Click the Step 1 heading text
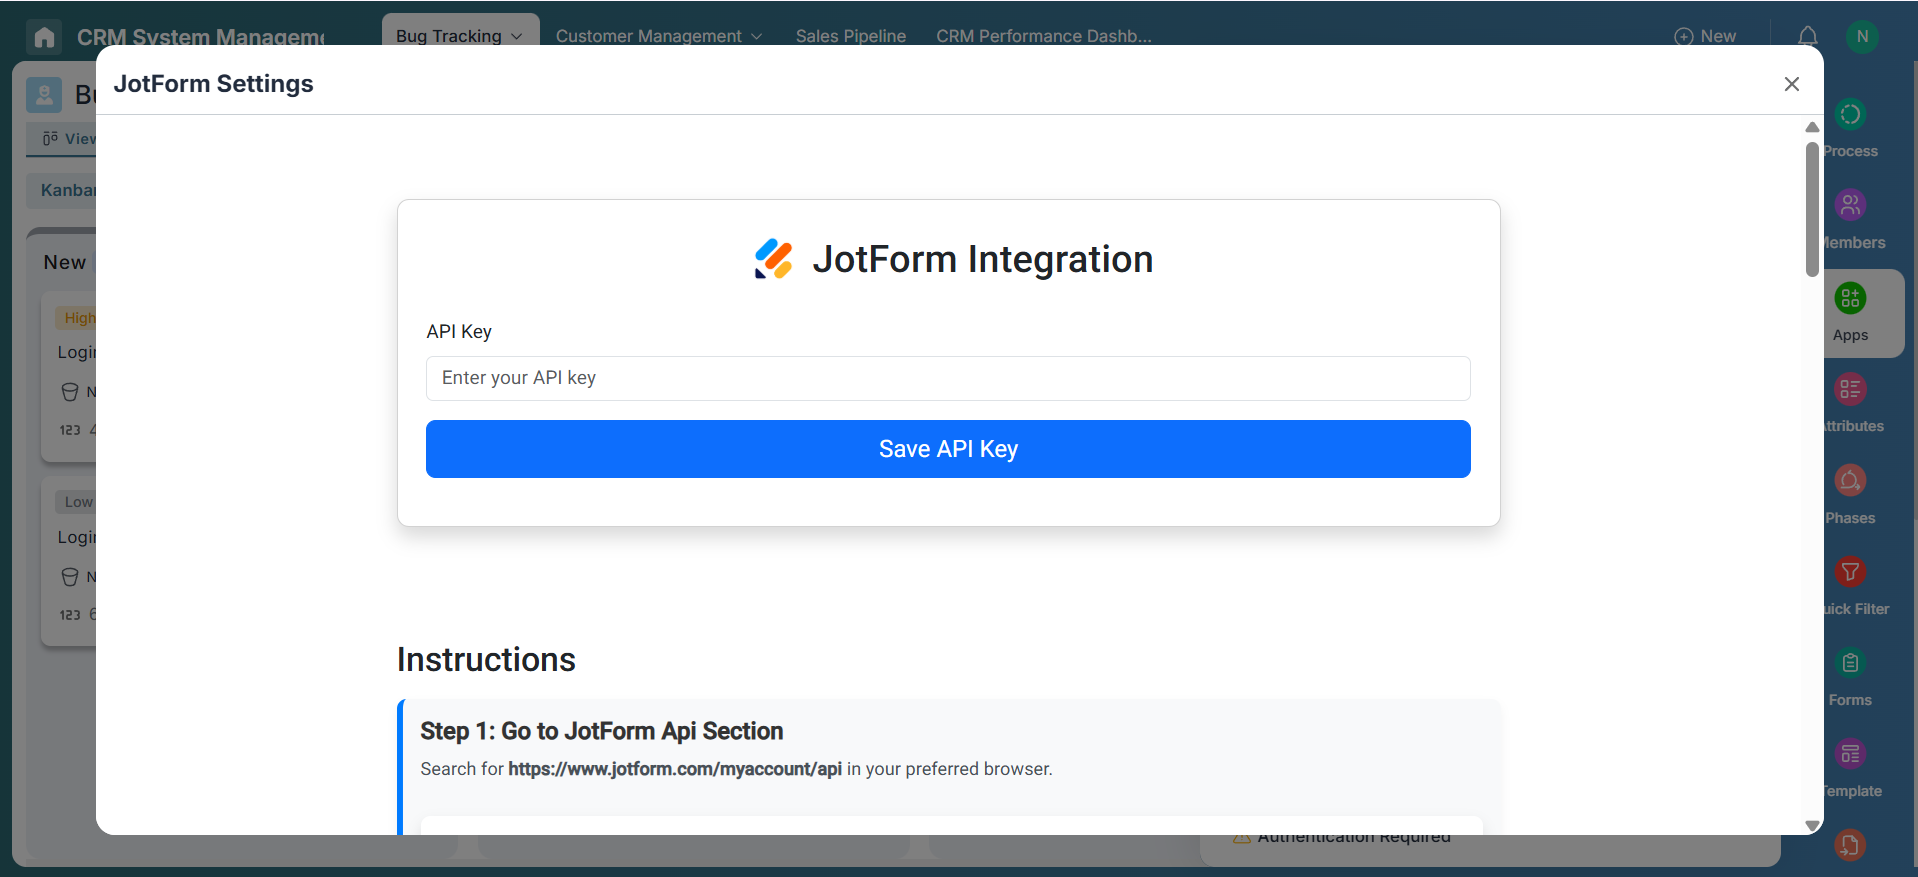 (602, 731)
